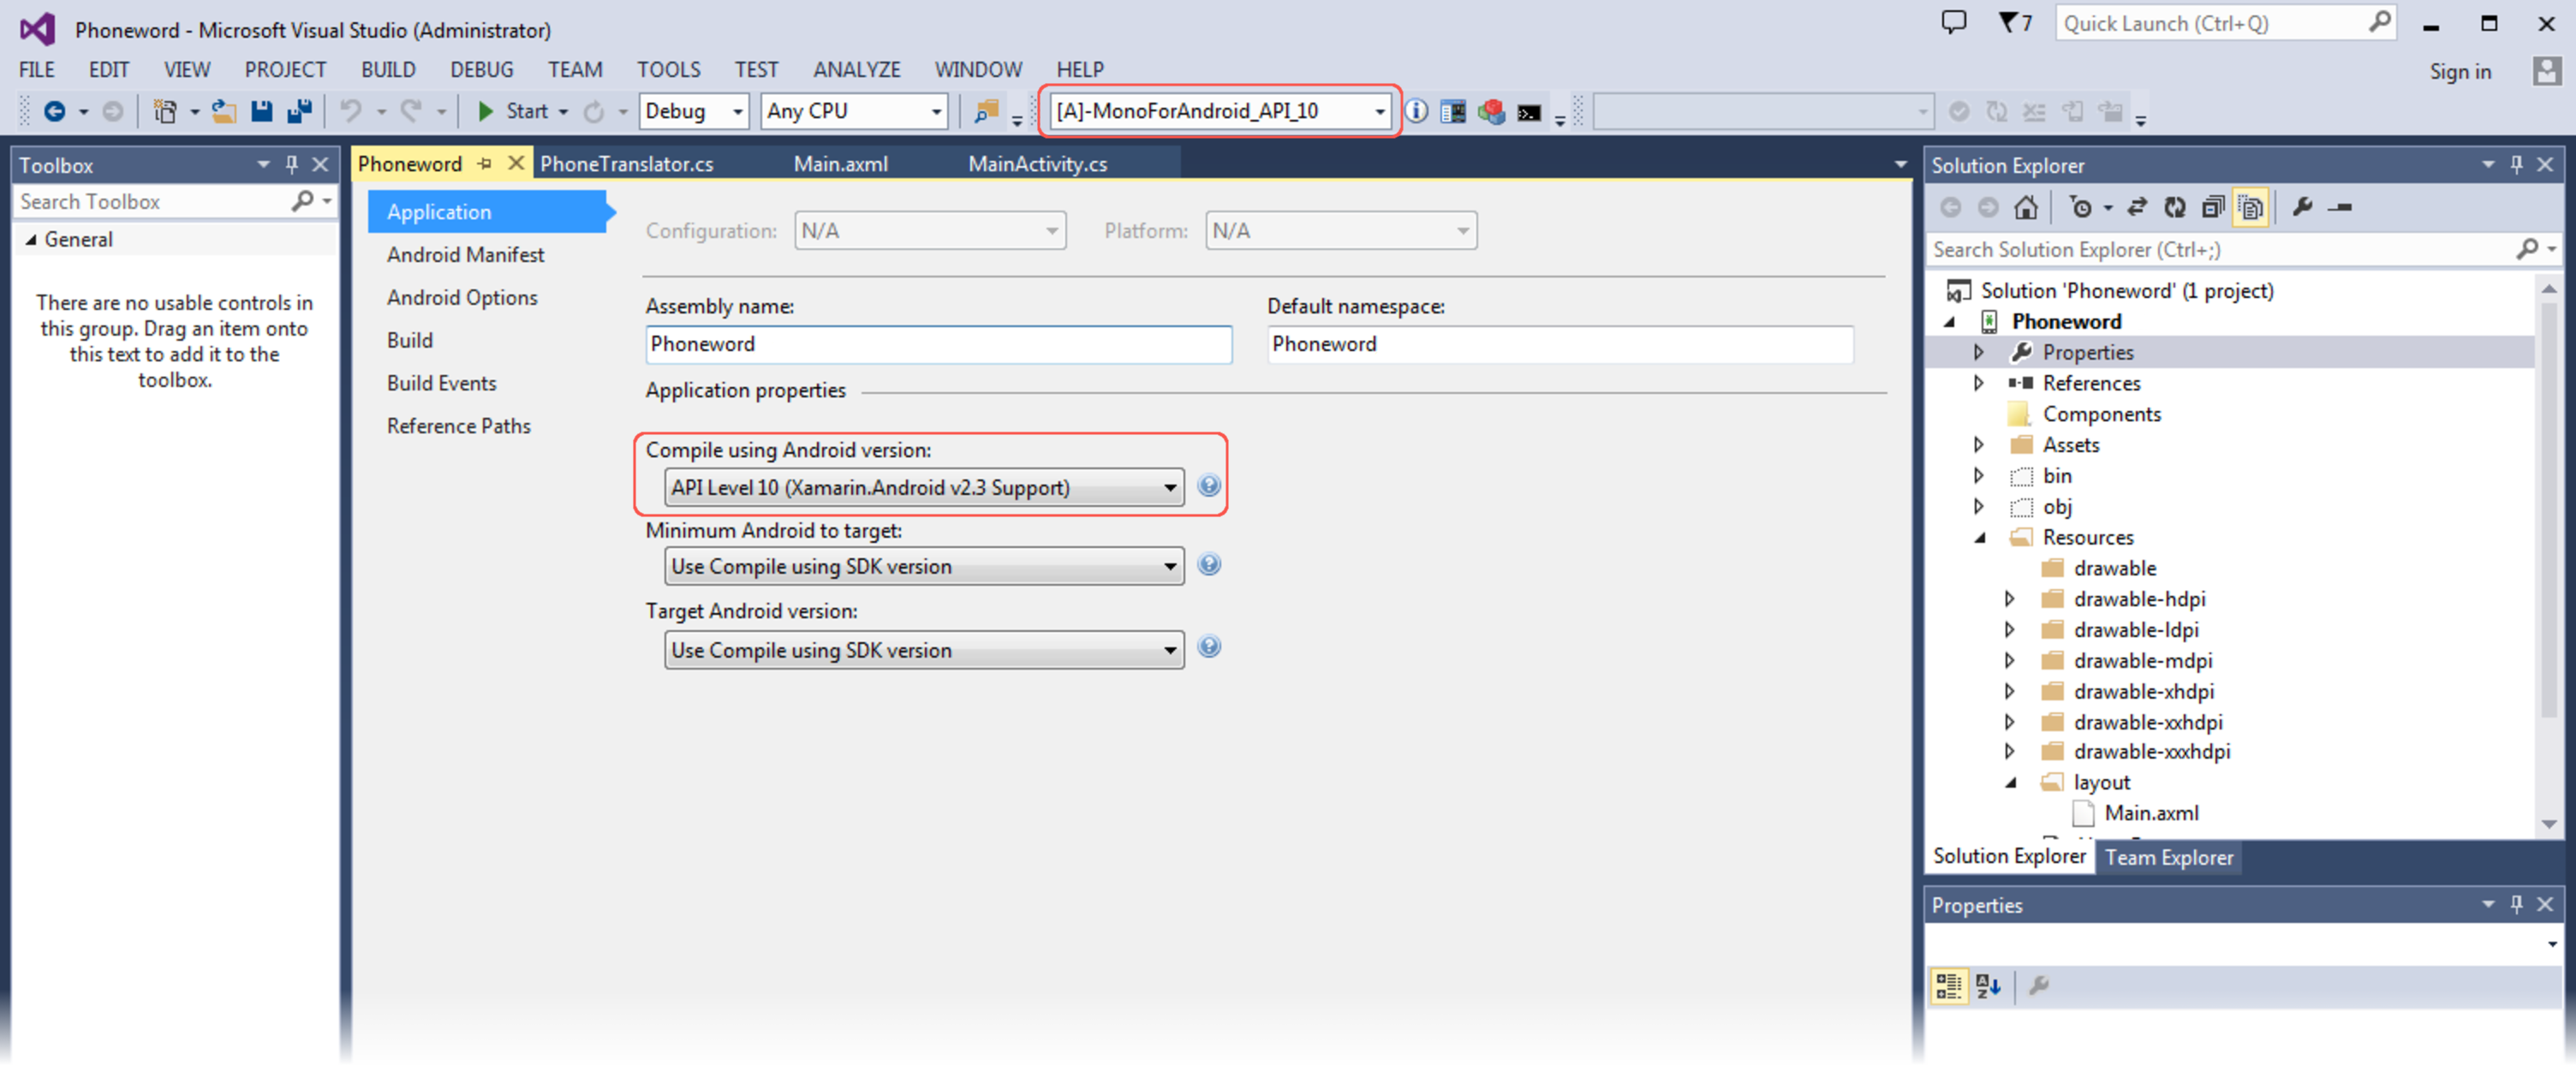Click the Open File folder icon

224,111
